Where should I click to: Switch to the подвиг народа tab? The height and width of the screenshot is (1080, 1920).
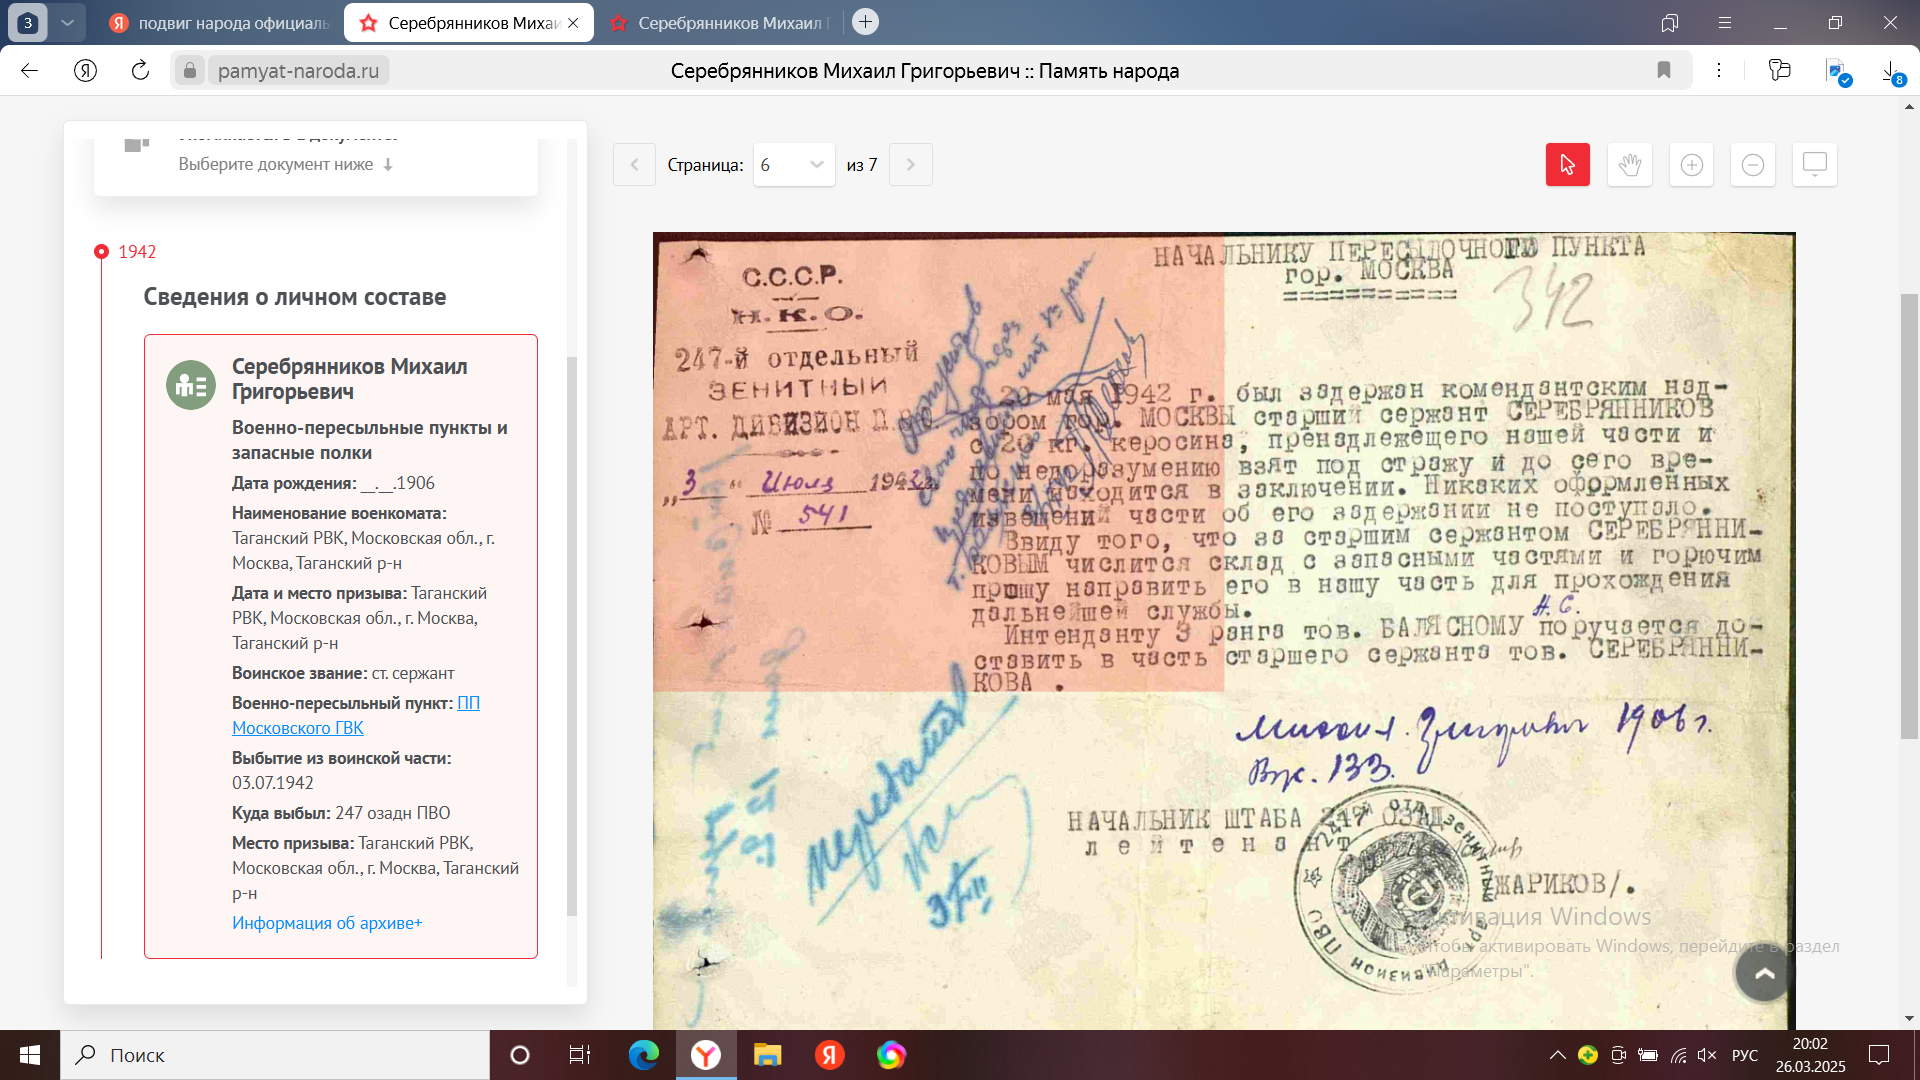coord(220,23)
